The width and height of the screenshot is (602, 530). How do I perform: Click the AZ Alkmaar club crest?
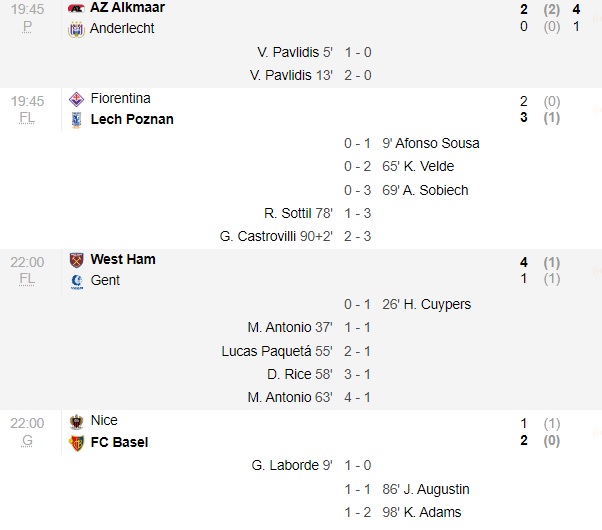[x=76, y=8]
